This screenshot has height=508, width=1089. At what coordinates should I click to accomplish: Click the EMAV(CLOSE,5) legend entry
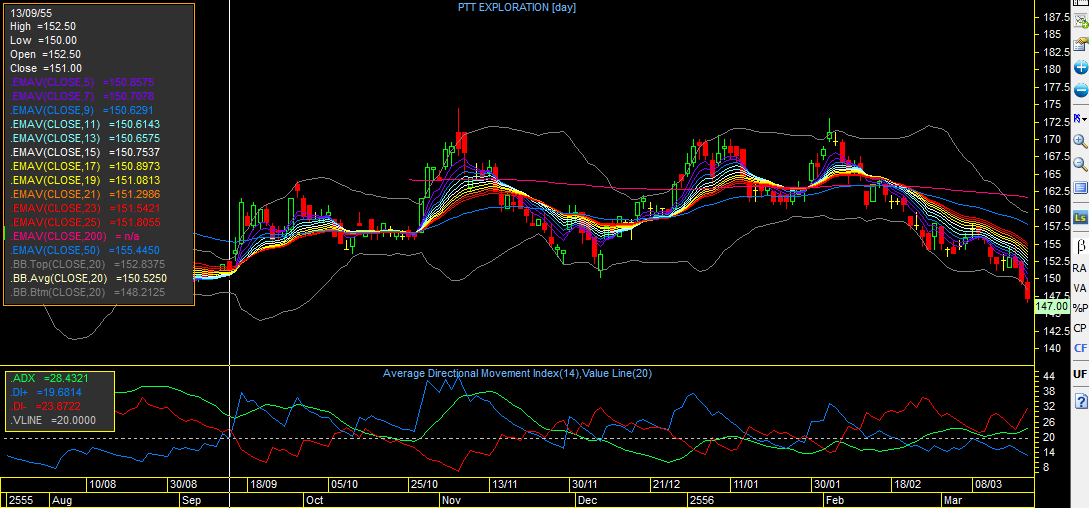tap(81, 82)
